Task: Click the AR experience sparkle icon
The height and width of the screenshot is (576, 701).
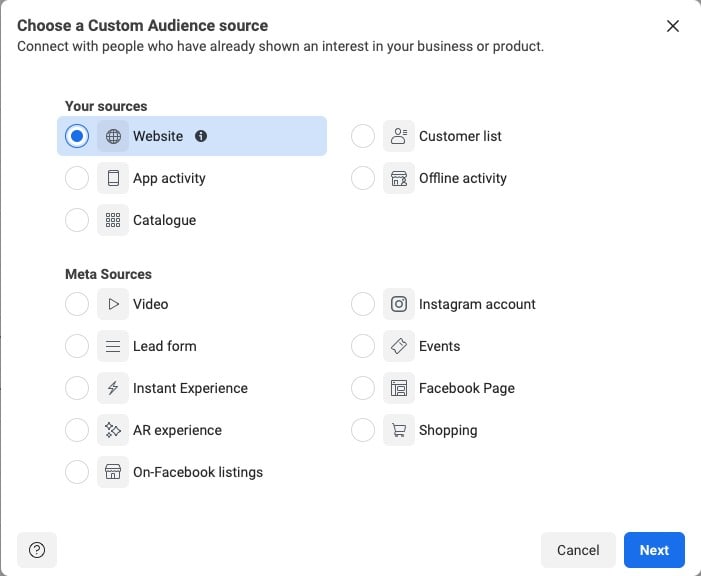Action: [113, 430]
